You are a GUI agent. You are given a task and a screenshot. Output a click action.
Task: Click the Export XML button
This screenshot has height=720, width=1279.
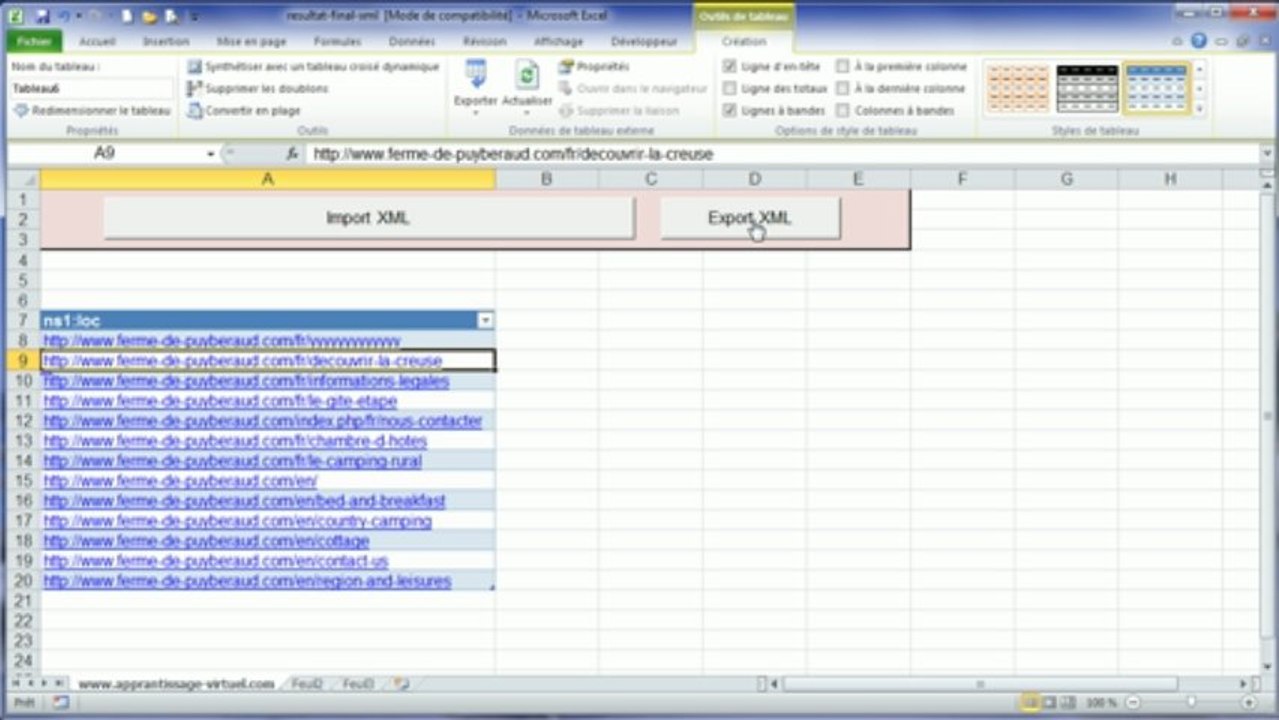pos(750,218)
